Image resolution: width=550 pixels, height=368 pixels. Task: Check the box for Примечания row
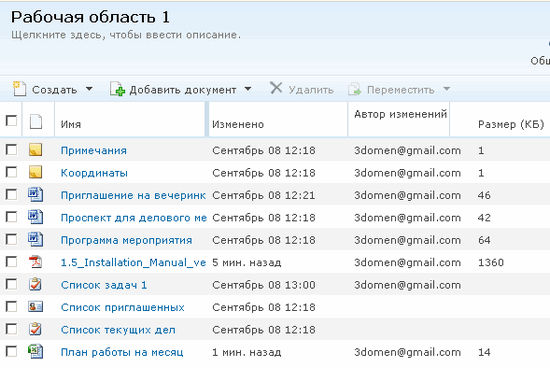click(x=11, y=150)
